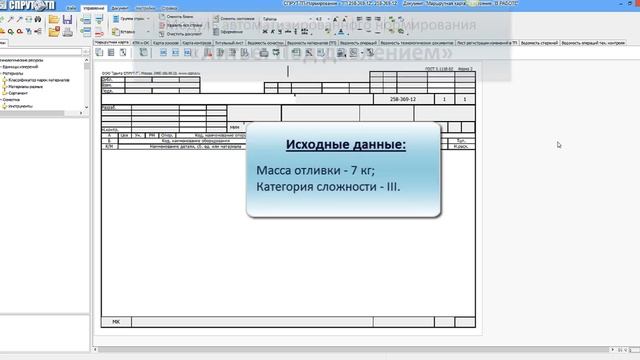Click Удалить все строки button
The height and width of the screenshot is (360, 640).
pyautogui.click(x=181, y=25)
